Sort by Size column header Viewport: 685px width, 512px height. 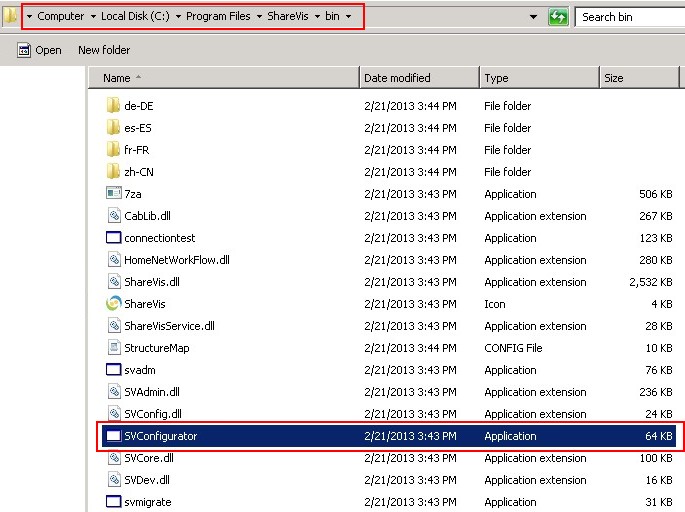pyautogui.click(x=640, y=78)
